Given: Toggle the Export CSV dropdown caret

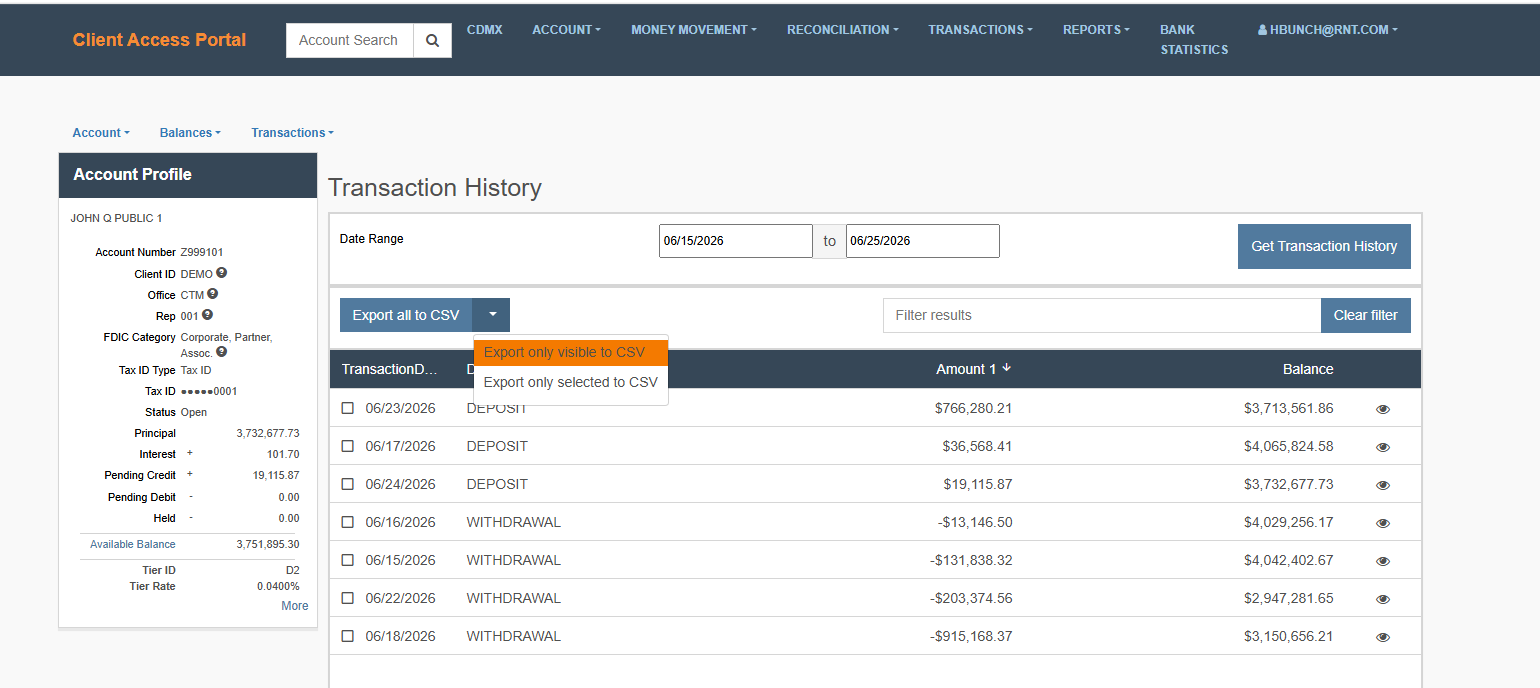Looking at the screenshot, I should [x=492, y=315].
